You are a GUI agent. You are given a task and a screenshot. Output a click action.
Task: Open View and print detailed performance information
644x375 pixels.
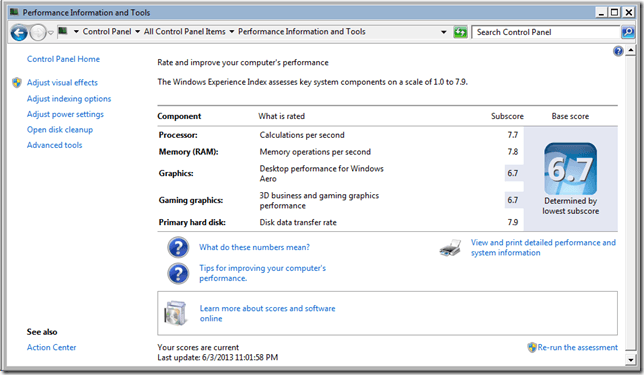point(543,248)
